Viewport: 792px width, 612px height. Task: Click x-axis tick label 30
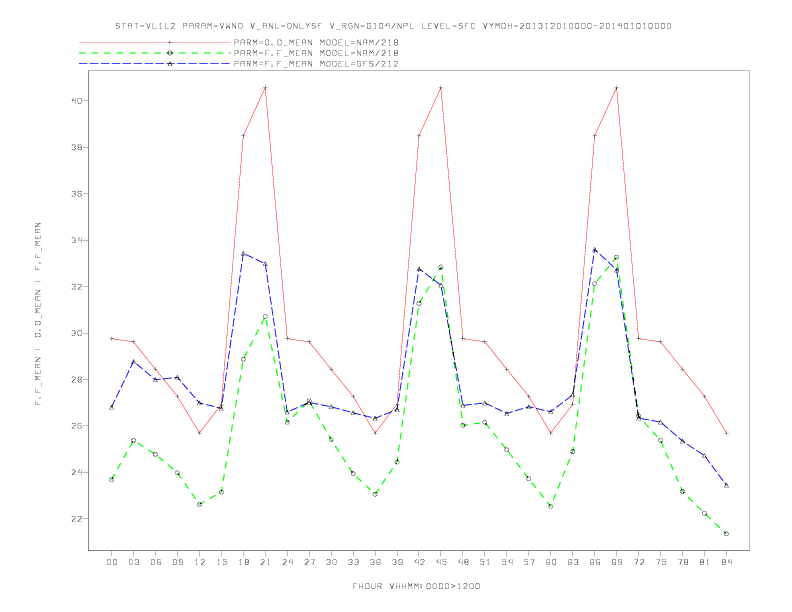(x=331, y=562)
